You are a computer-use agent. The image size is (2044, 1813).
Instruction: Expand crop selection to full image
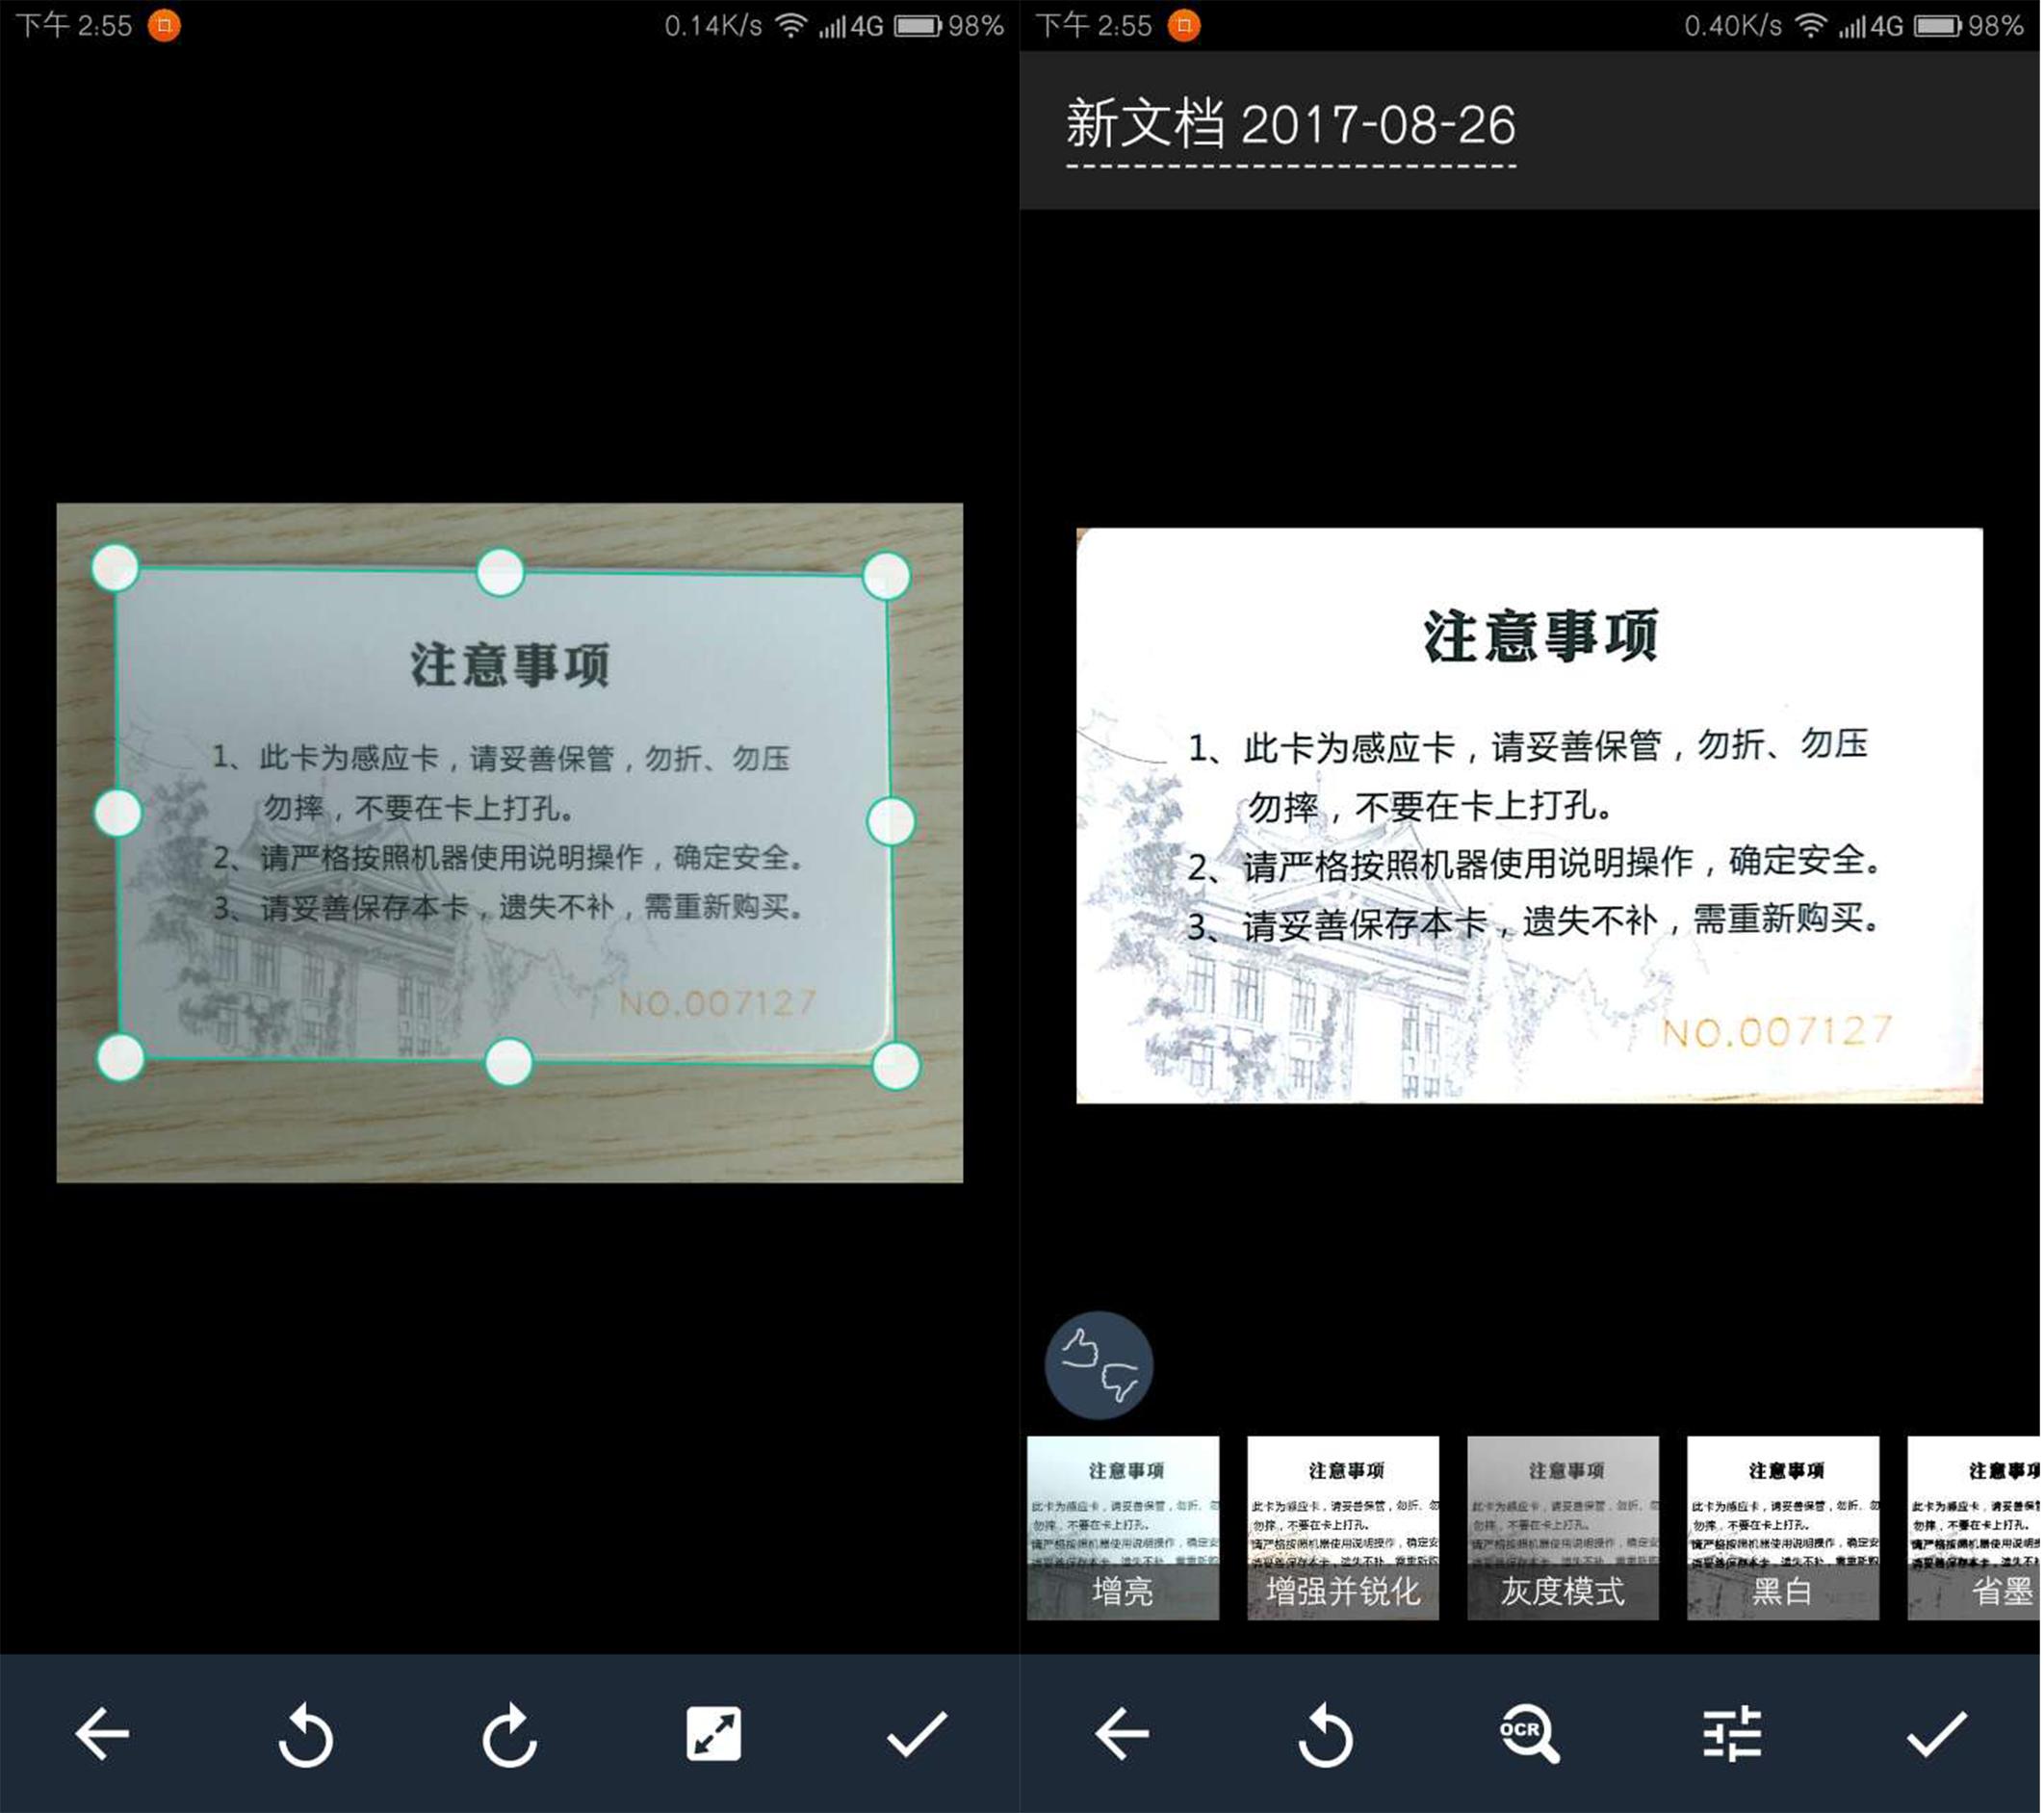point(713,1738)
